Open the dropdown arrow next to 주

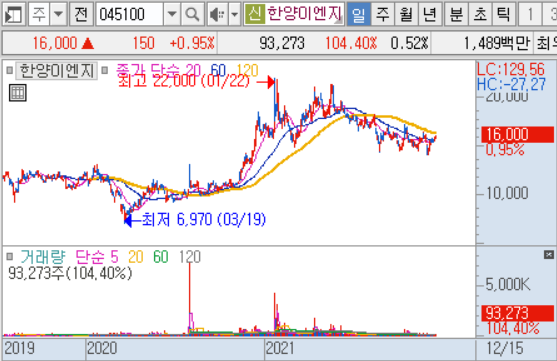[x=58, y=14]
